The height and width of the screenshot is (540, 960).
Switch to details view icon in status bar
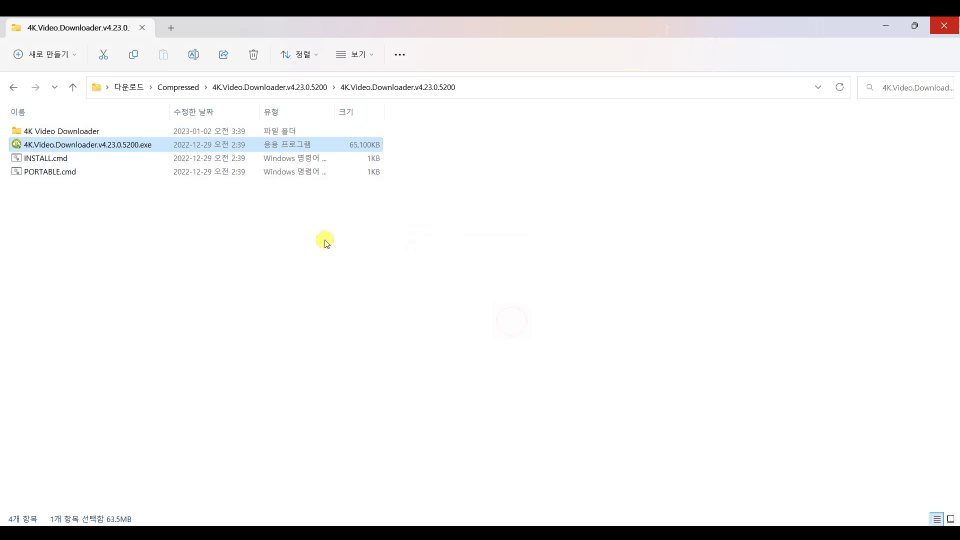pyautogui.click(x=937, y=519)
